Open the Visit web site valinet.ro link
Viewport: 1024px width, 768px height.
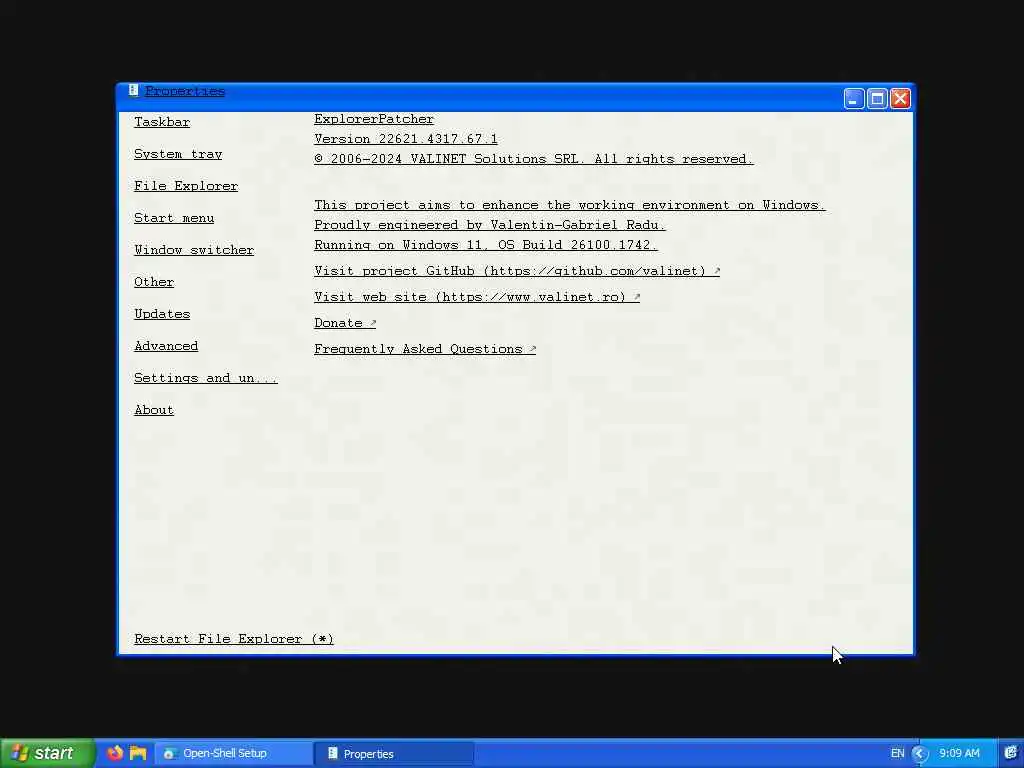coord(477,297)
